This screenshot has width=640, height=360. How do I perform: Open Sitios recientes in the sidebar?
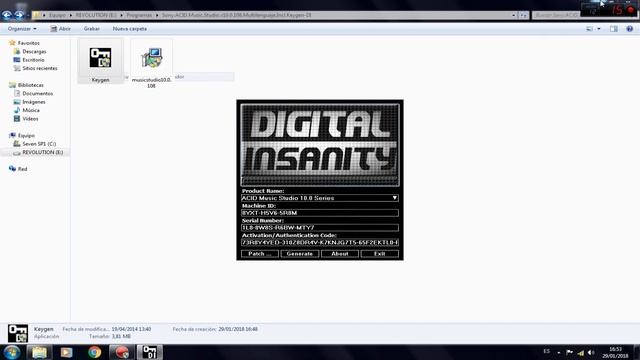40,68
